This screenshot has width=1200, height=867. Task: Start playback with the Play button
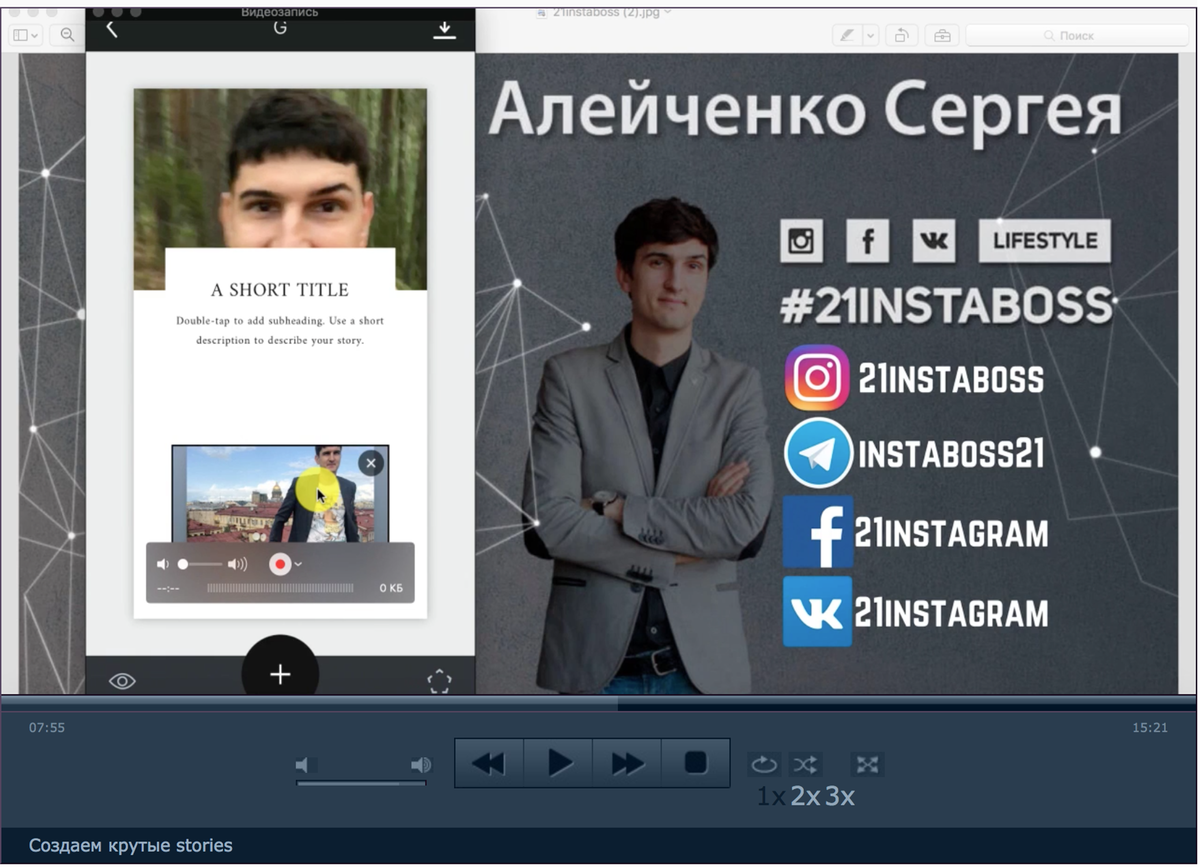point(559,763)
